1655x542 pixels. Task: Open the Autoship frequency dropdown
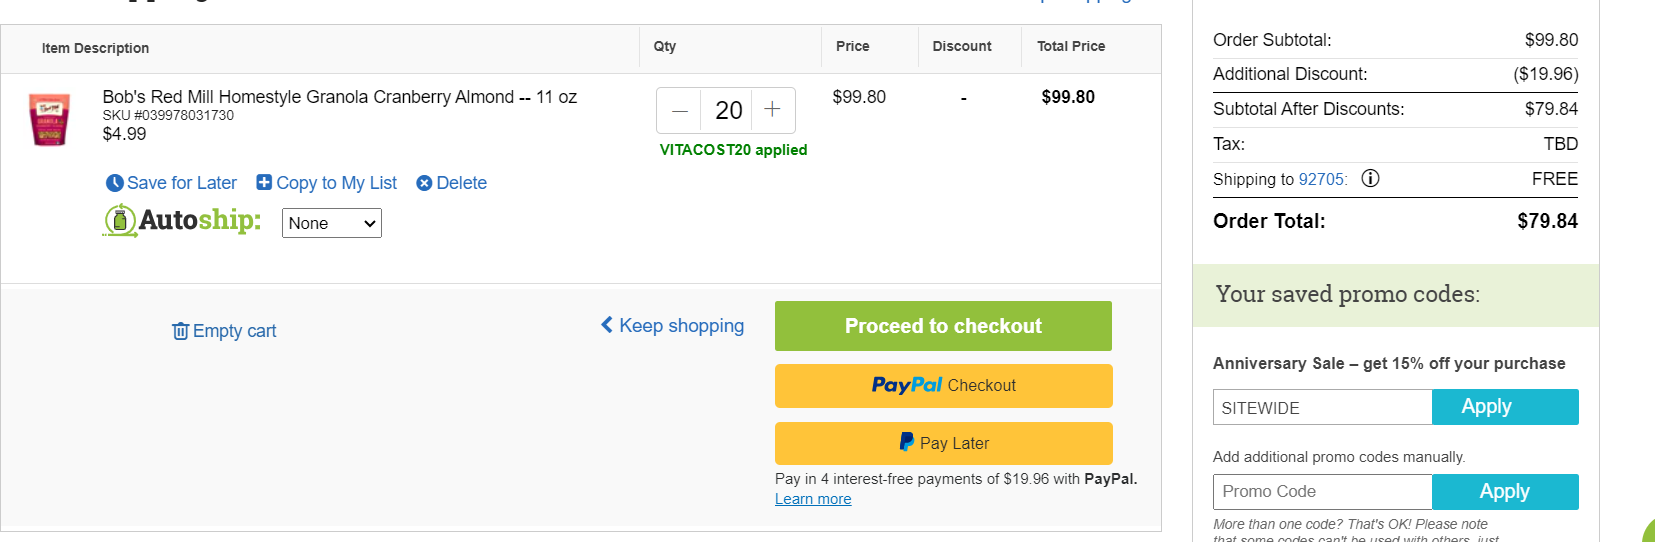pos(332,223)
